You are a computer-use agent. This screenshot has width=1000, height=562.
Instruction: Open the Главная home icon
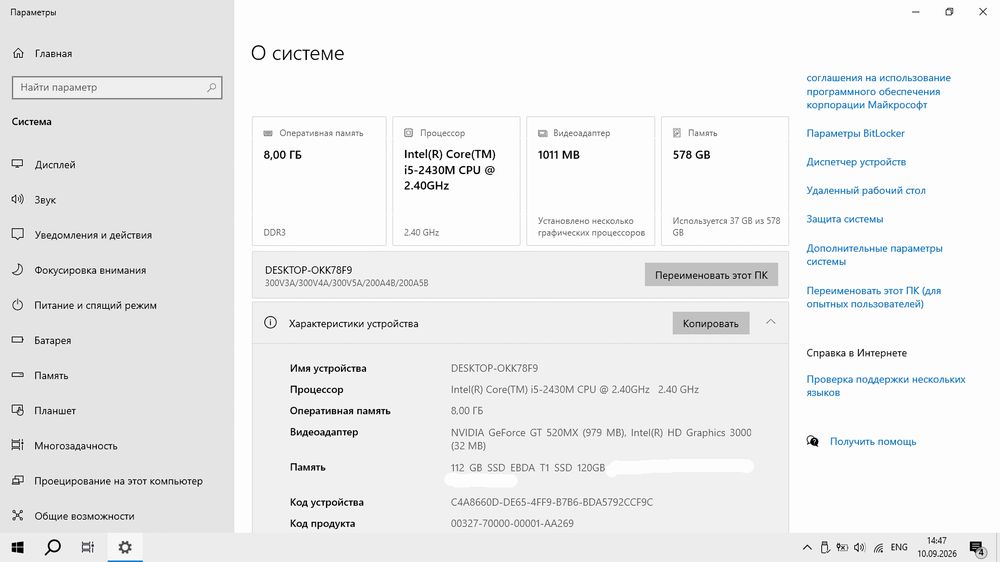pos(18,54)
